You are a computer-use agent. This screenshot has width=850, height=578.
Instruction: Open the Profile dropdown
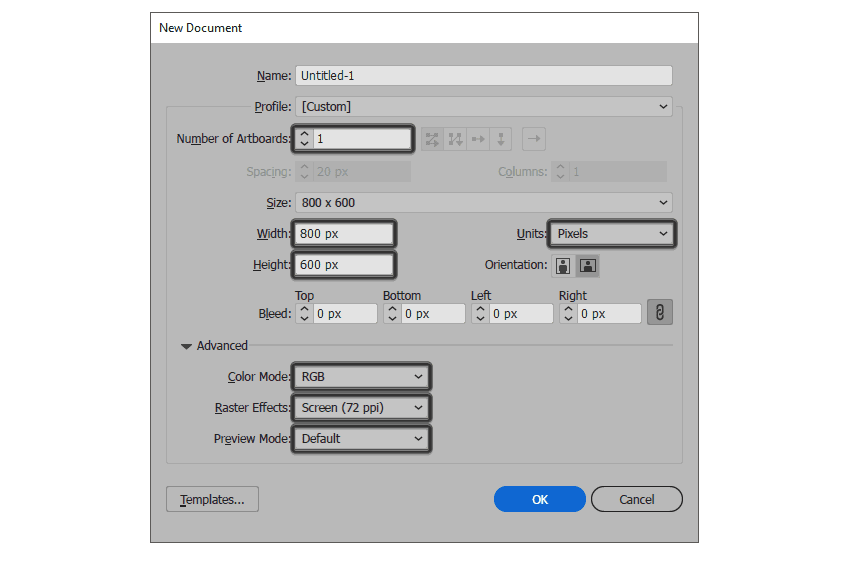tap(484, 106)
